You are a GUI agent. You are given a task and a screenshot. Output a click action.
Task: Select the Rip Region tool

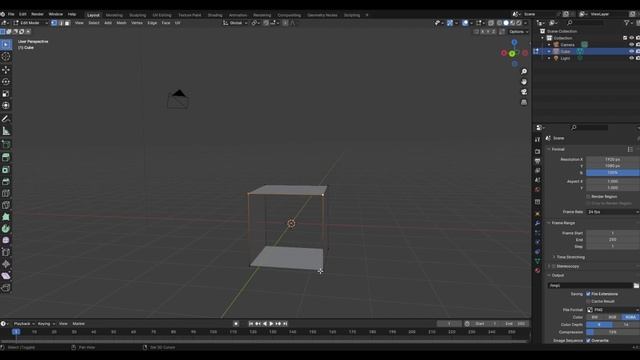point(6,288)
